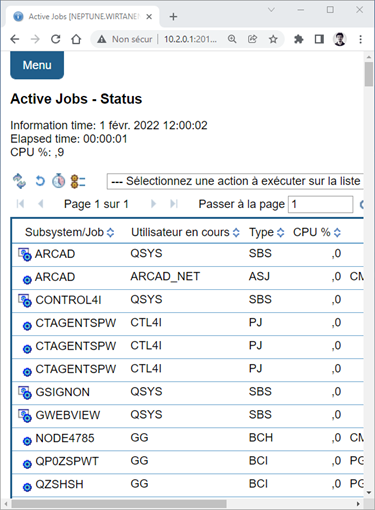Click the reset statistics arrow icon
The width and height of the screenshot is (375, 510).
coord(40,181)
